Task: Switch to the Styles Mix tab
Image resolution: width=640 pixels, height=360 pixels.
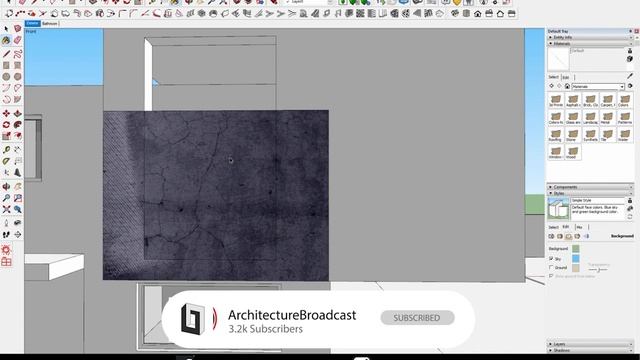Action: point(580,227)
